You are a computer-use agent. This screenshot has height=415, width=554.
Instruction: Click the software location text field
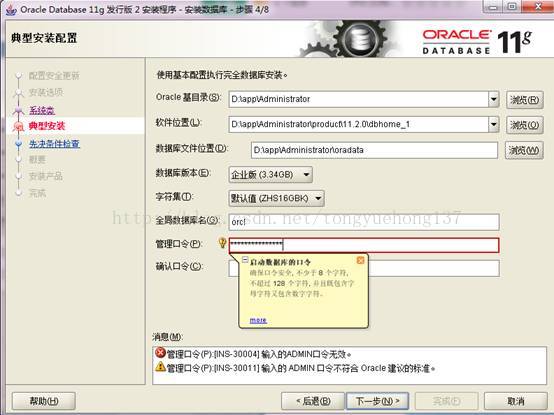coord(359,124)
